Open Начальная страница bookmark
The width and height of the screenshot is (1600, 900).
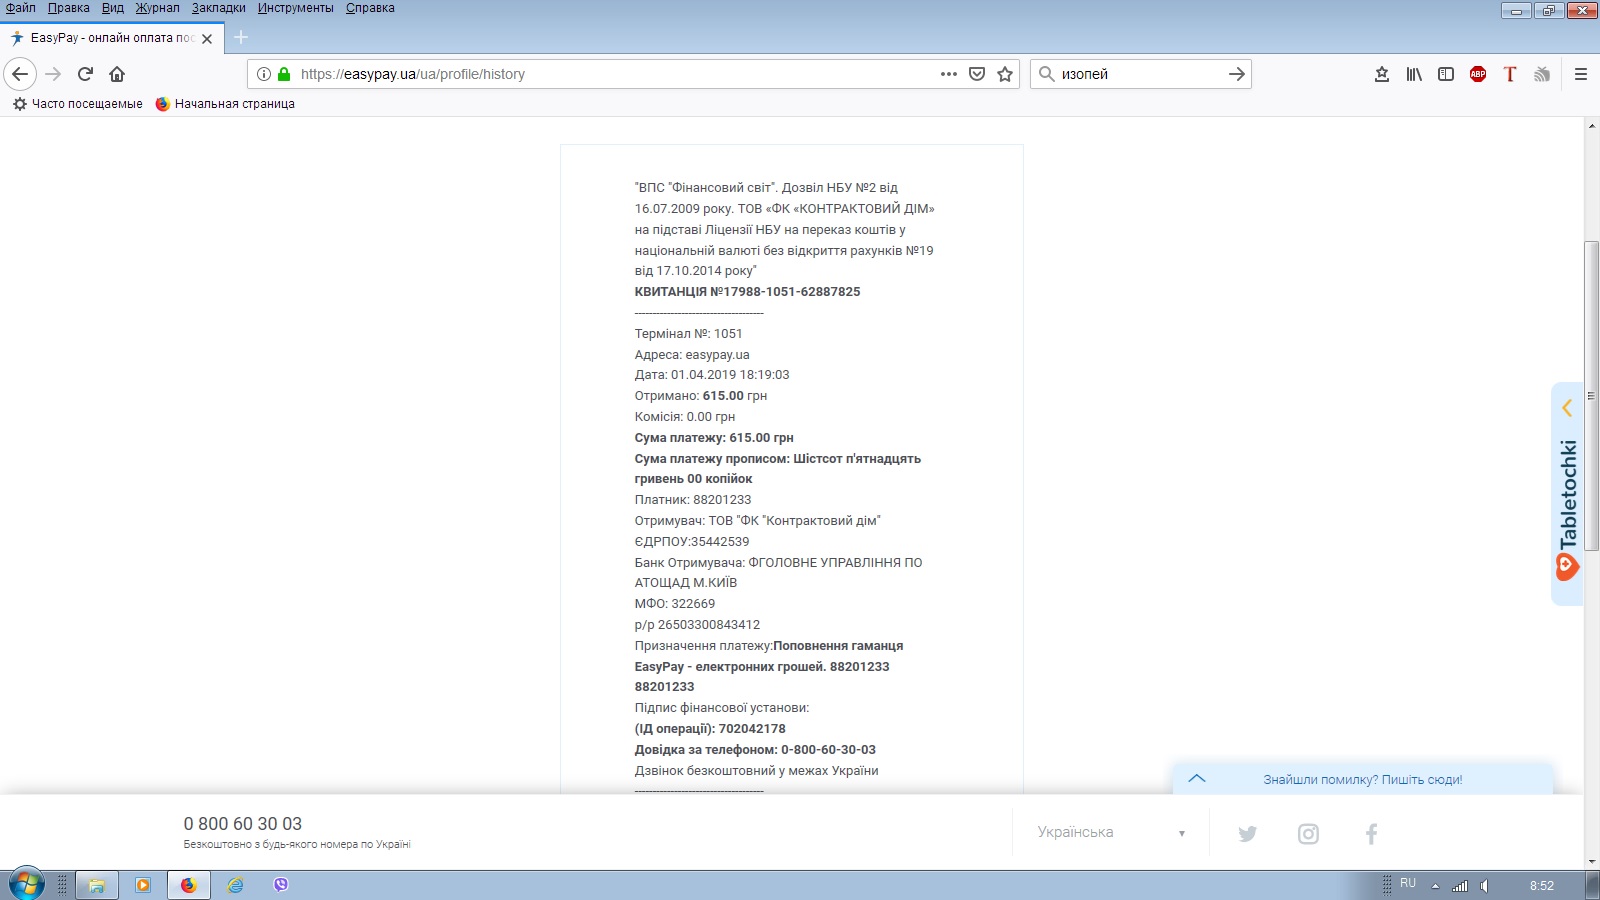tap(225, 104)
